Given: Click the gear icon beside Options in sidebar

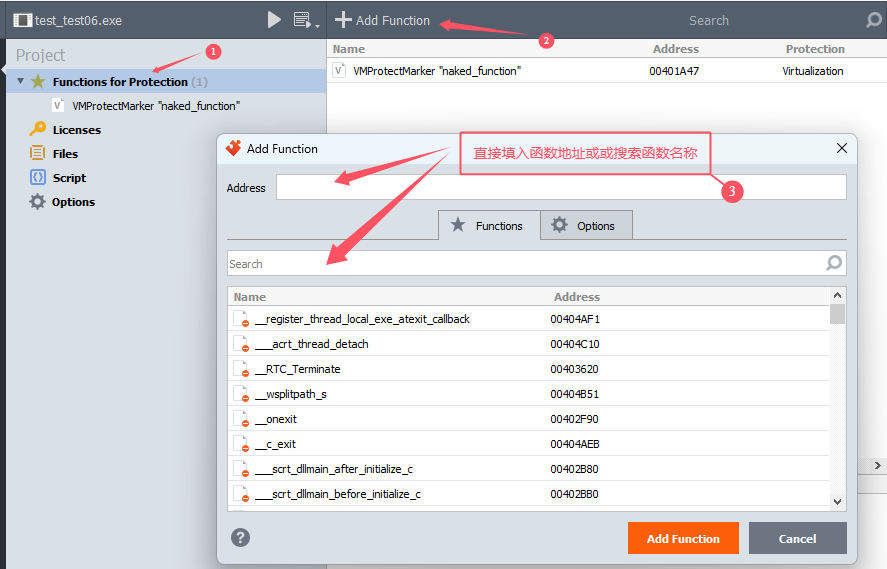Looking at the screenshot, I should point(37,201).
